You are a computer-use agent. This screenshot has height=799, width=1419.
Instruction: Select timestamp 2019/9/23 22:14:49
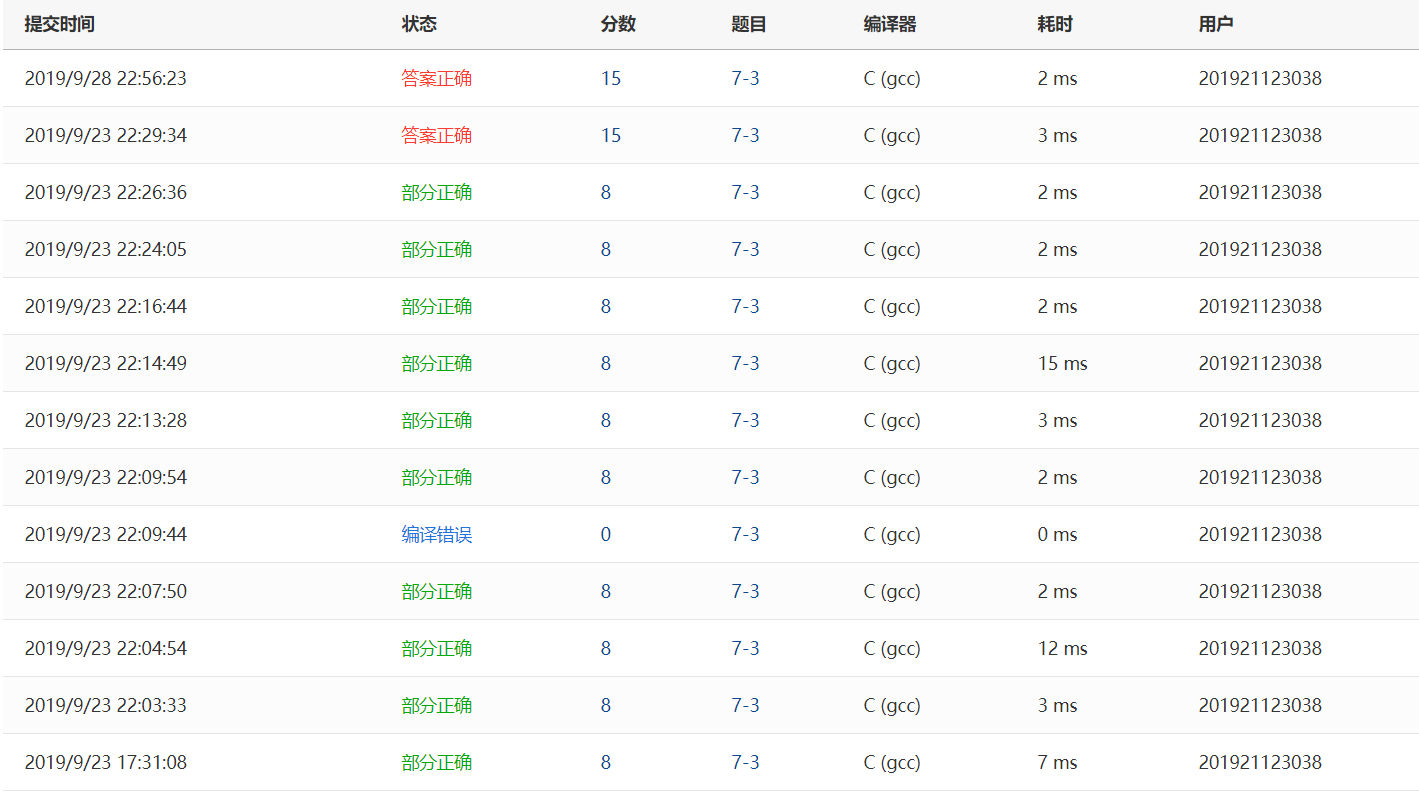[106, 363]
